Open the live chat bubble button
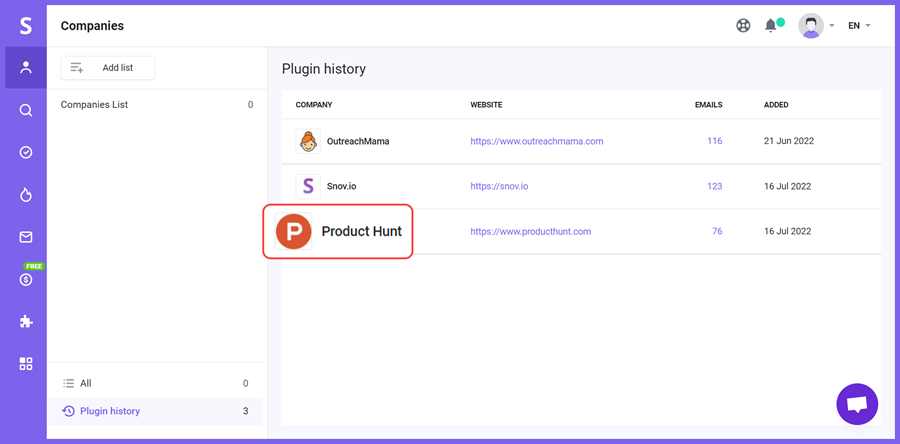 [857, 404]
